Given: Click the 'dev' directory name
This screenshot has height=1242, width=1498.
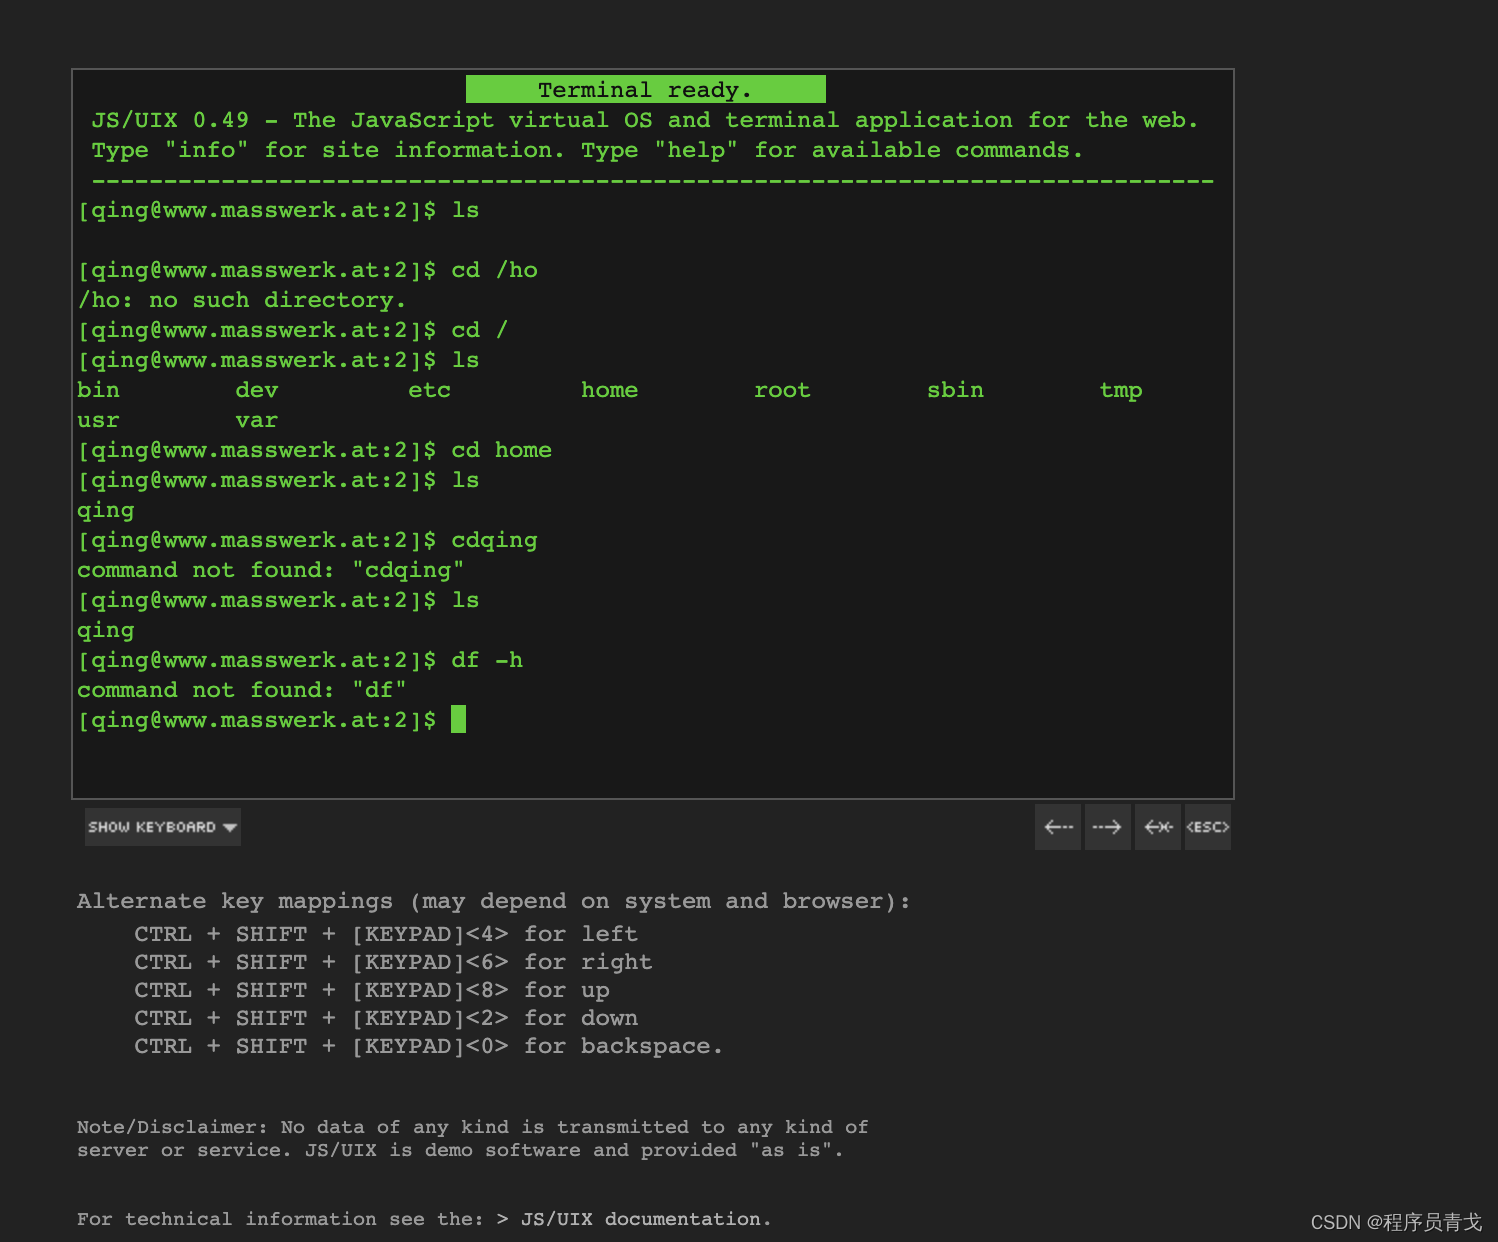Looking at the screenshot, I should (x=257, y=390).
